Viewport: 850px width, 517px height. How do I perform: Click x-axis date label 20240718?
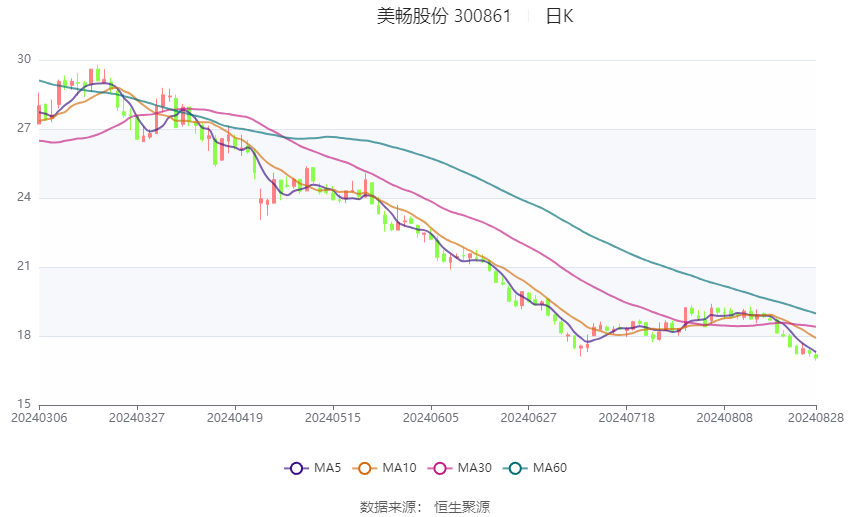click(x=627, y=418)
